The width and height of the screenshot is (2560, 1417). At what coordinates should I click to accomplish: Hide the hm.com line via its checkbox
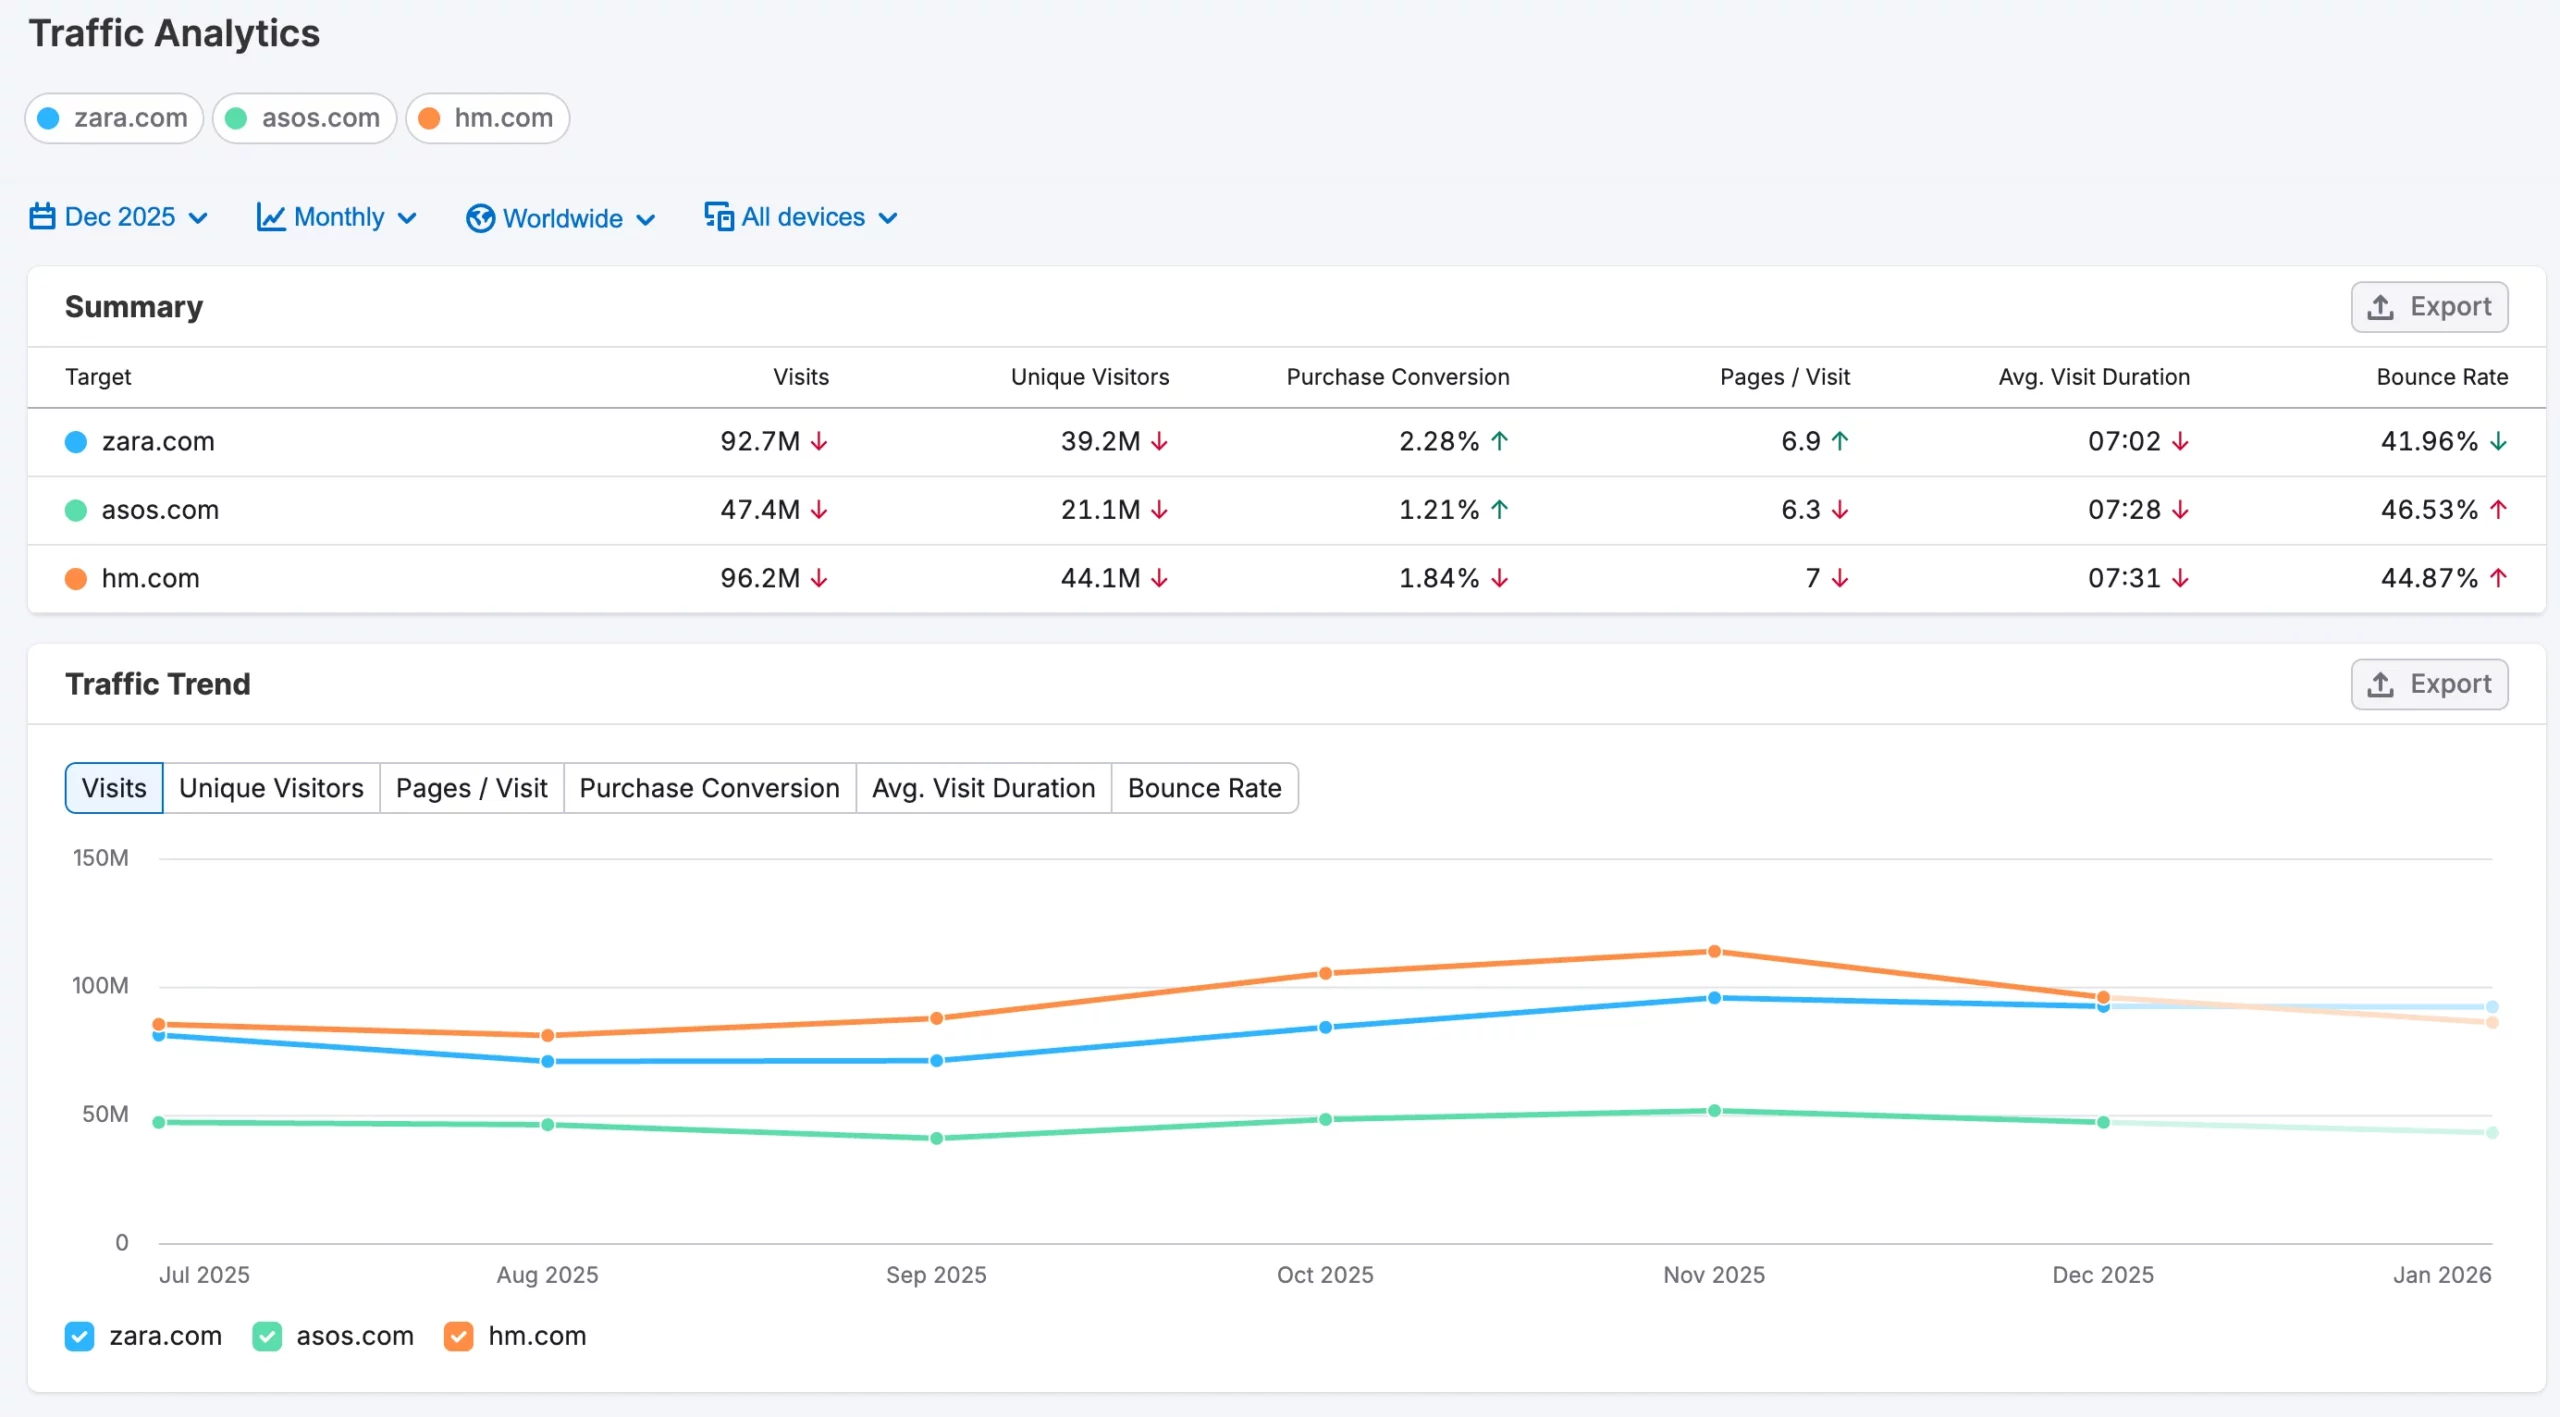[458, 1336]
